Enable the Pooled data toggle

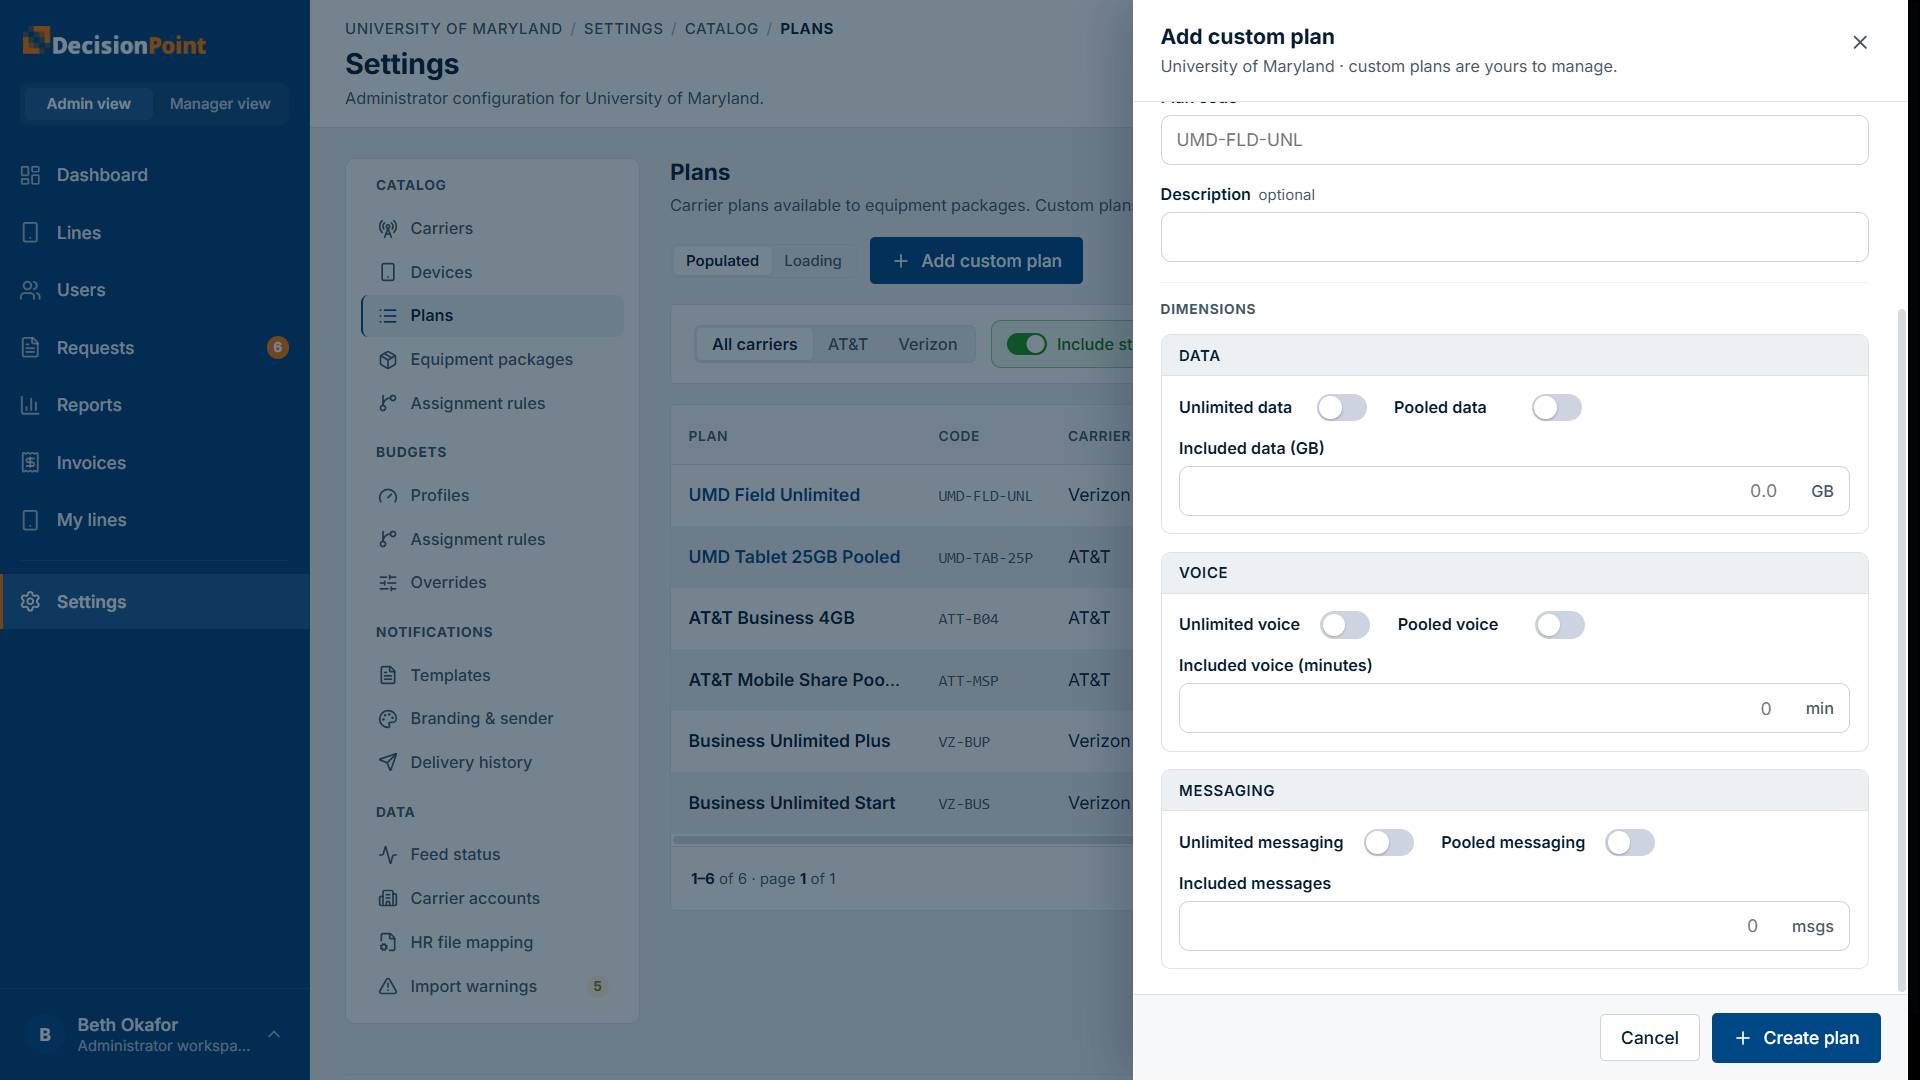pyautogui.click(x=1557, y=408)
